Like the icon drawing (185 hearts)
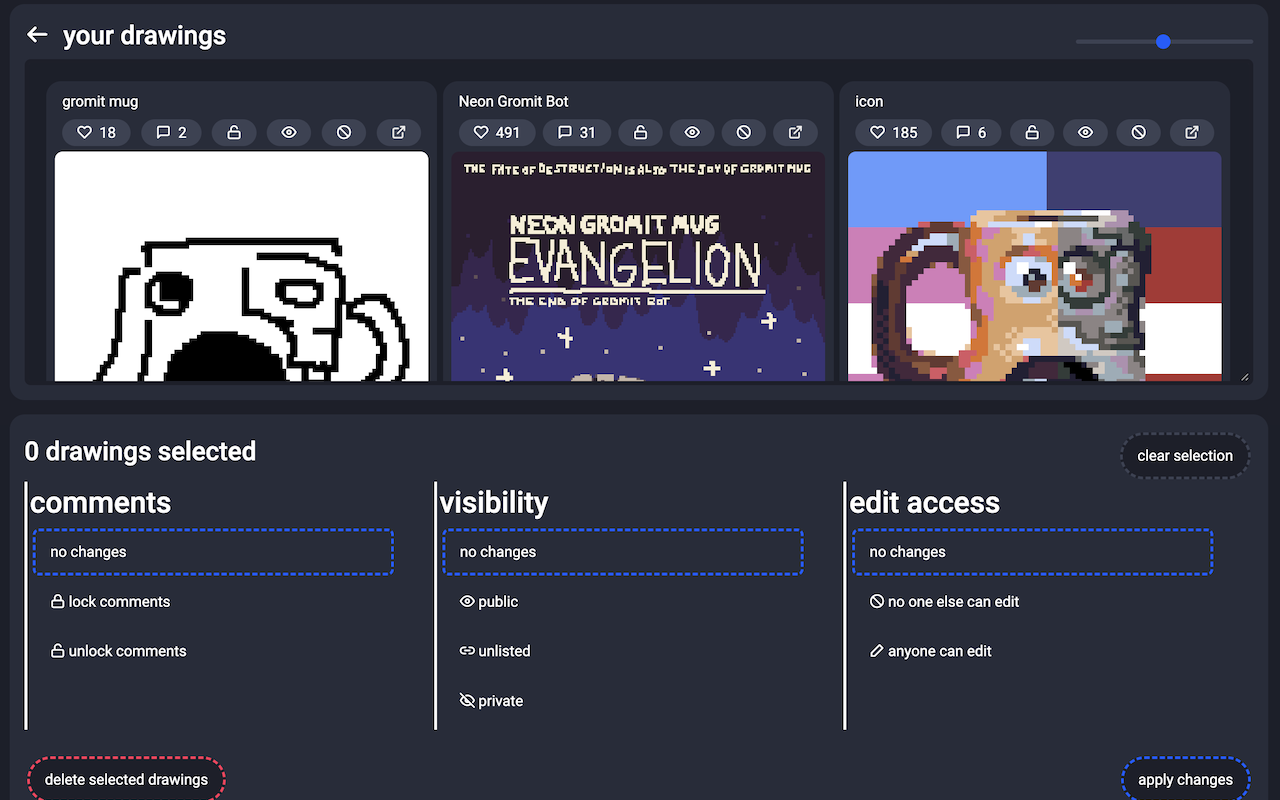Viewport: 1280px width, 800px height. 893,132
